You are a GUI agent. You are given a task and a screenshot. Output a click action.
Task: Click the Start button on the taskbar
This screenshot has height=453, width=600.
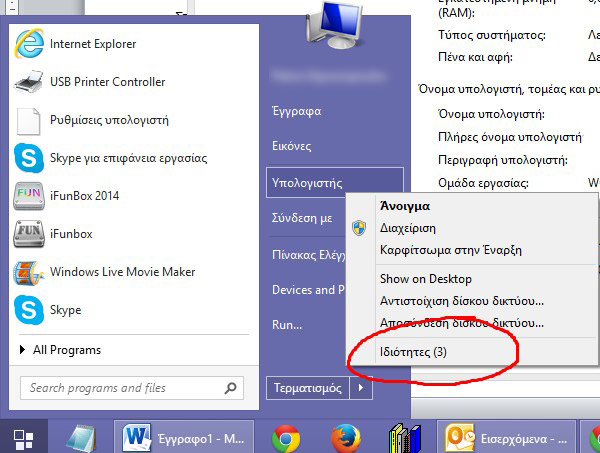click(x=24, y=437)
